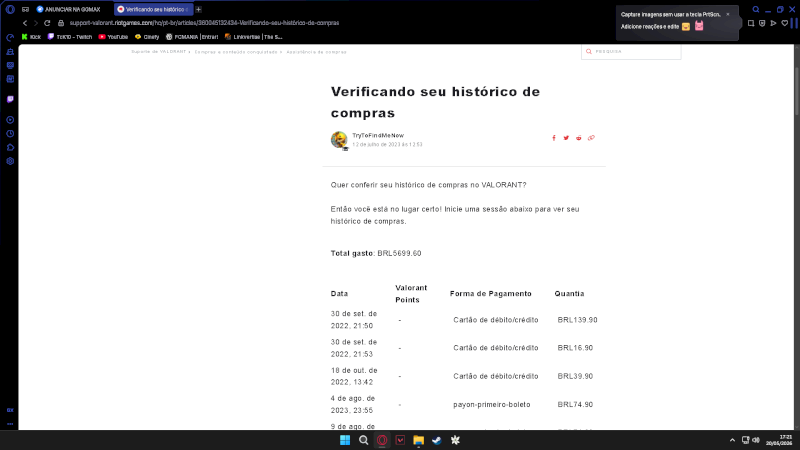The width and height of the screenshot is (800, 450).
Task: Click the author's avatar thumbnail
Action: [339, 140]
